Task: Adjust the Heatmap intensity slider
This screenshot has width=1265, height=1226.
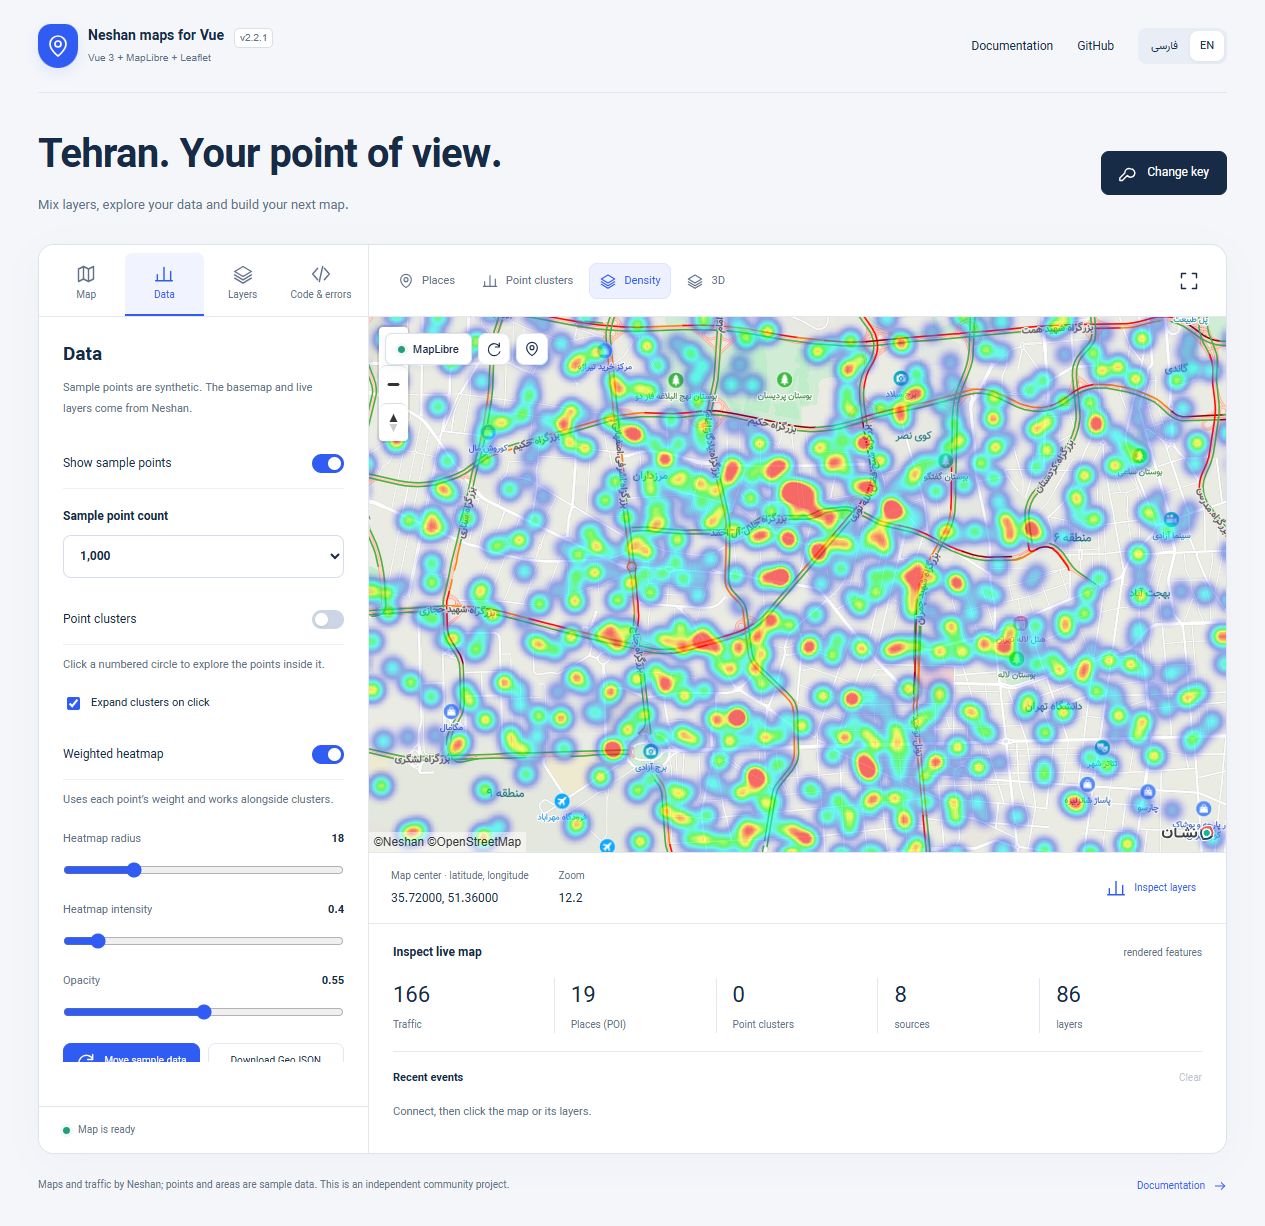Action: [x=203, y=941]
